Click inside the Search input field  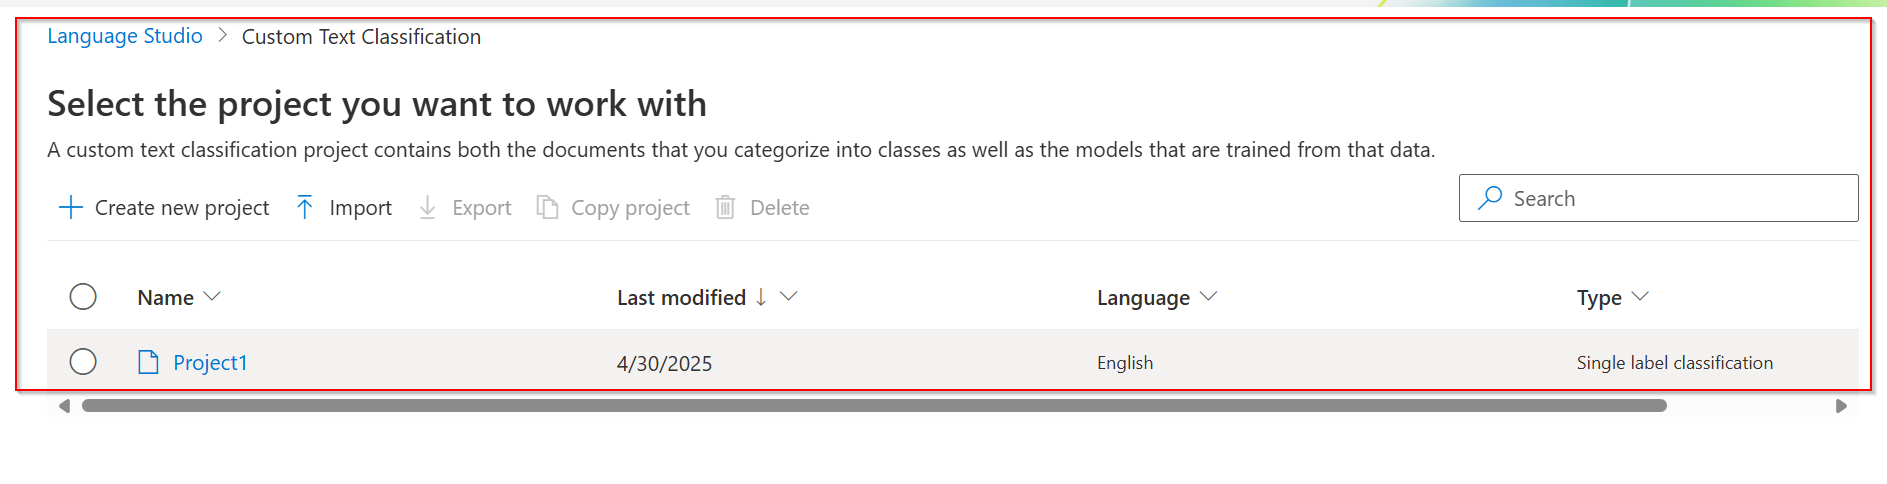tap(1670, 198)
